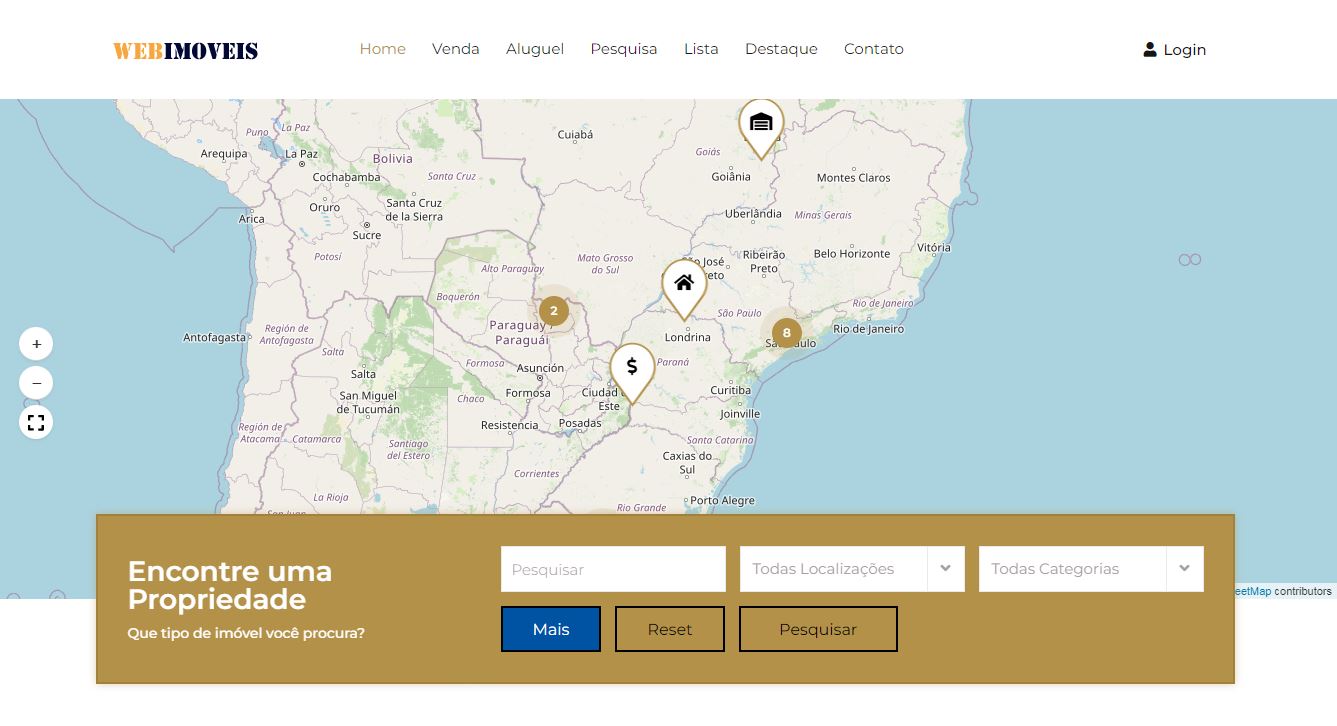The height and width of the screenshot is (726, 1337).
Task: Click the user Login icon
Action: click(x=1150, y=49)
